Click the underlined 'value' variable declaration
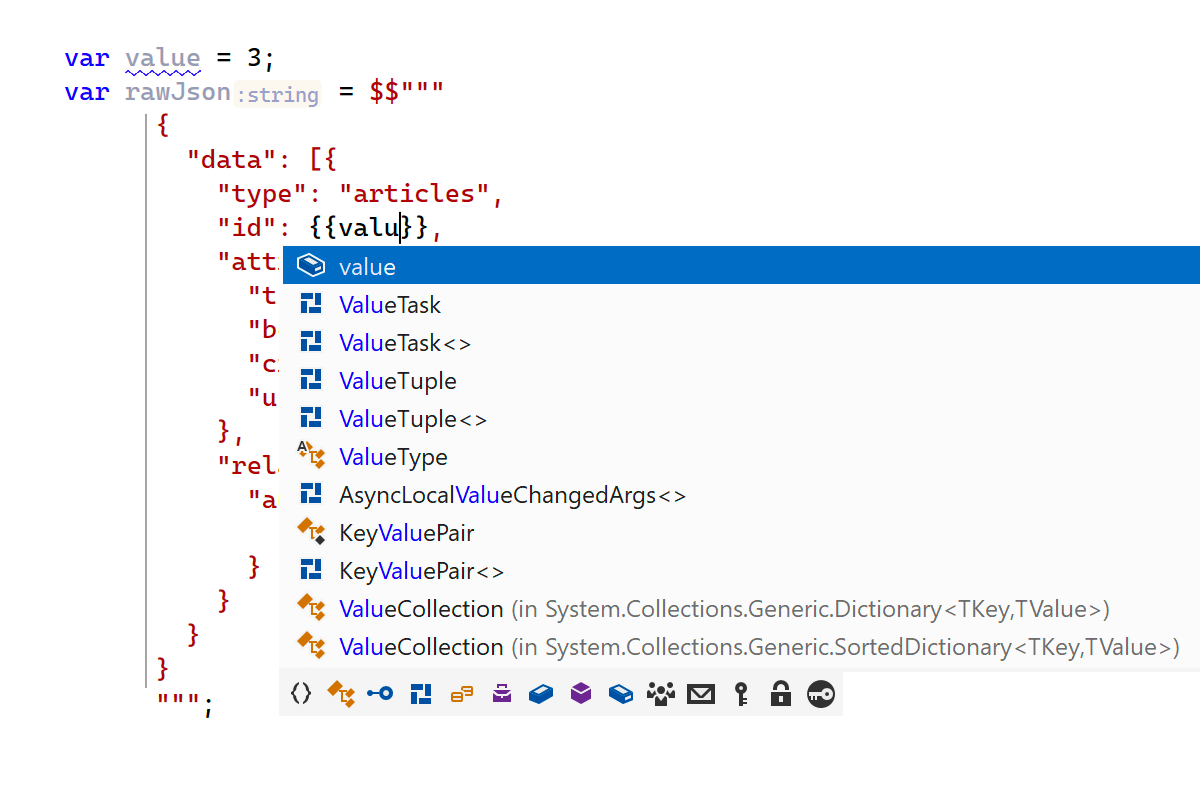This screenshot has height=800, width=1200. (x=162, y=58)
